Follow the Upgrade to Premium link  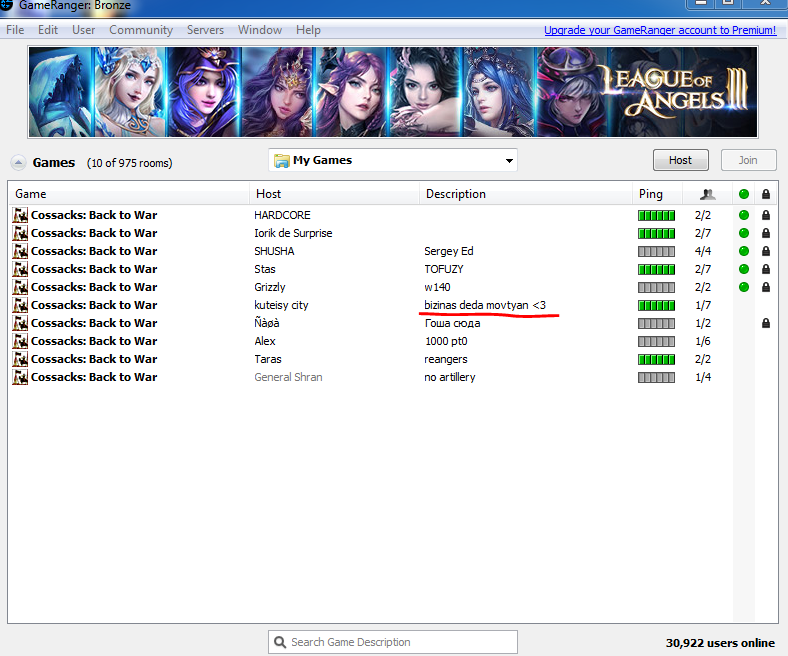point(660,30)
